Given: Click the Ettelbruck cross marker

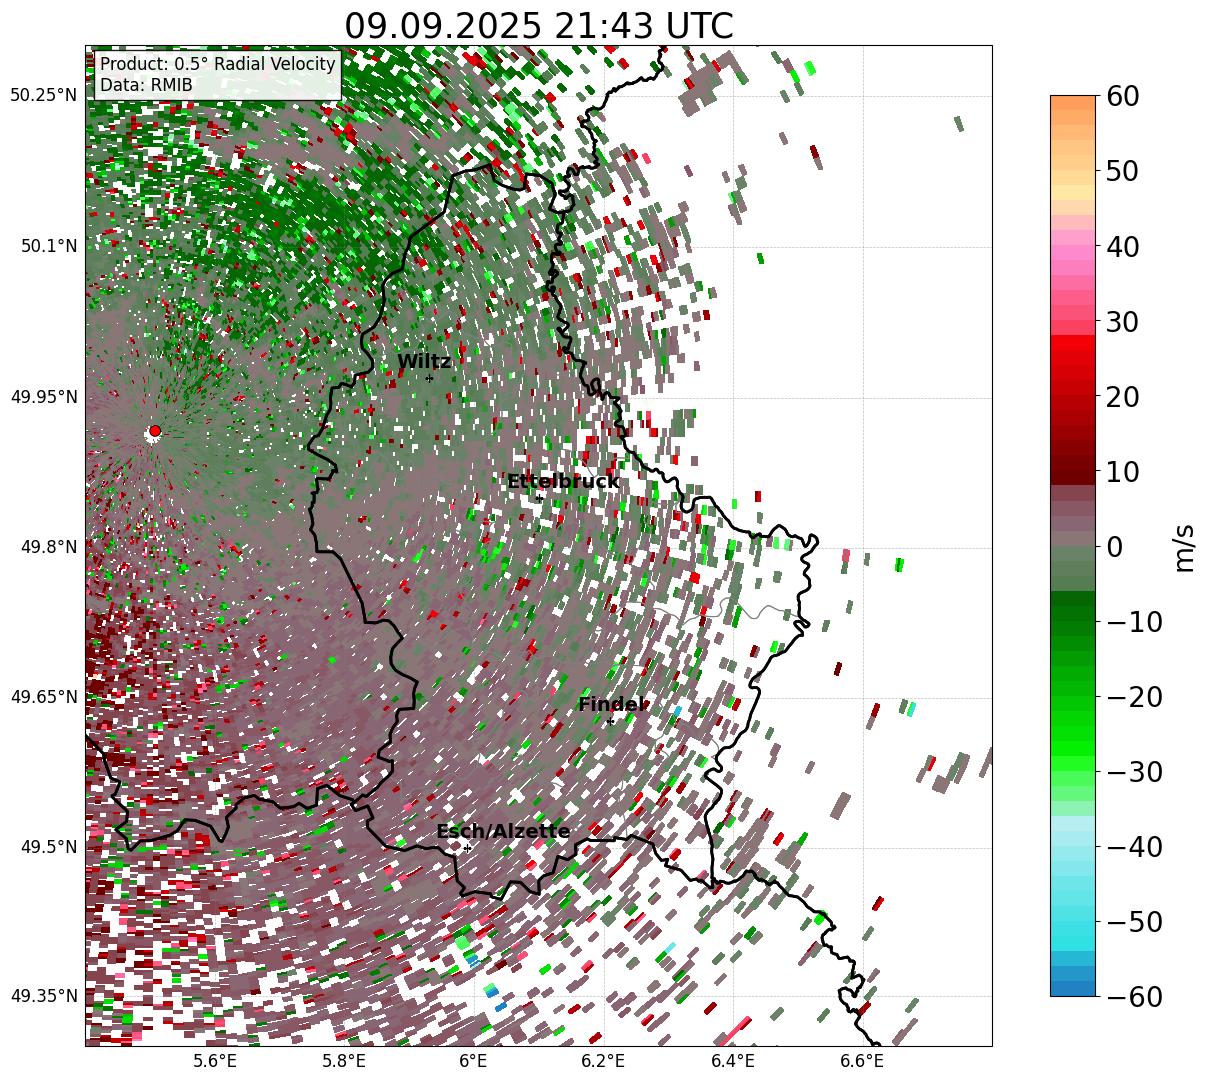Looking at the screenshot, I should tap(539, 498).
